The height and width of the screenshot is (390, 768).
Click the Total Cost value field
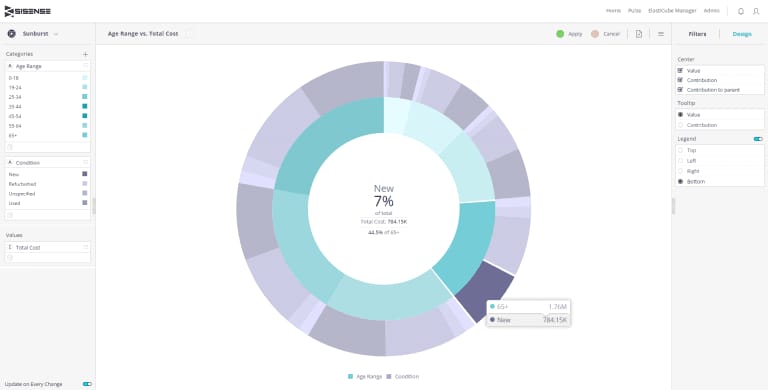[48, 248]
